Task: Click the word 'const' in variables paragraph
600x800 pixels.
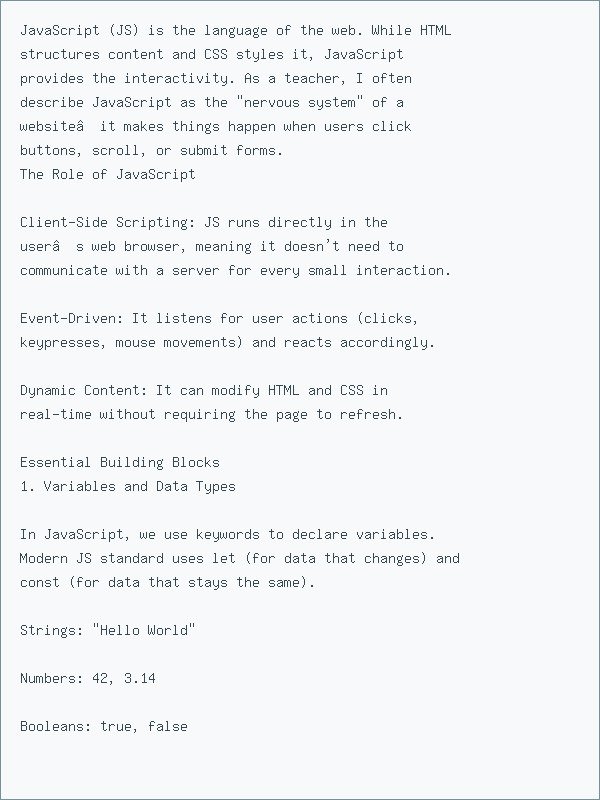Action: click(40, 582)
